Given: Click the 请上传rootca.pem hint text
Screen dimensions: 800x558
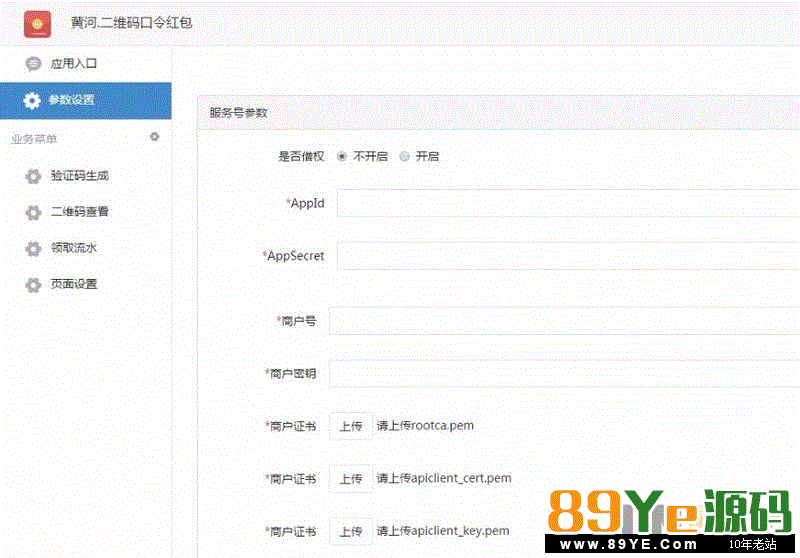Looking at the screenshot, I should click(x=425, y=425).
